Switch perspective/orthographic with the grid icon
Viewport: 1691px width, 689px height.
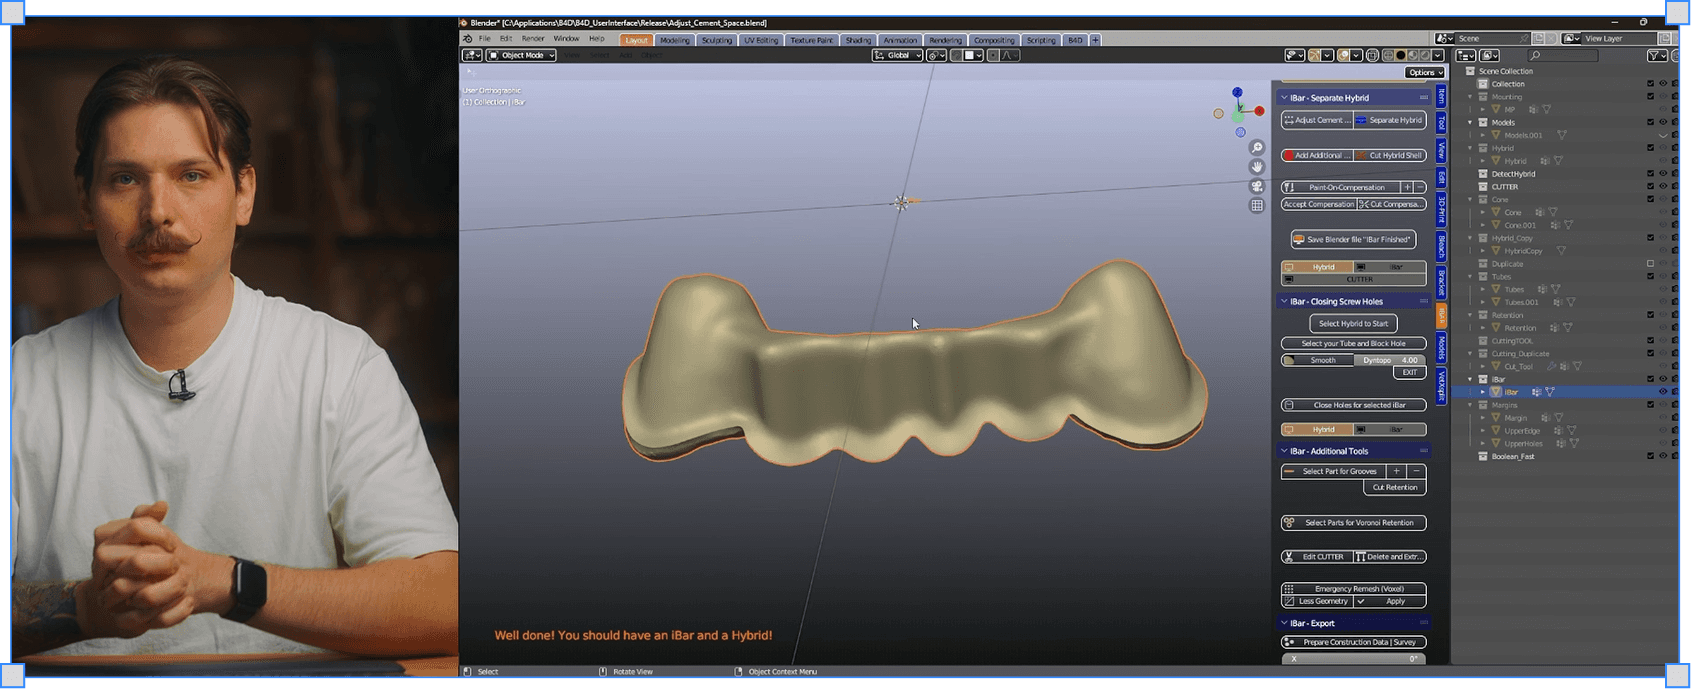pyautogui.click(x=1257, y=205)
